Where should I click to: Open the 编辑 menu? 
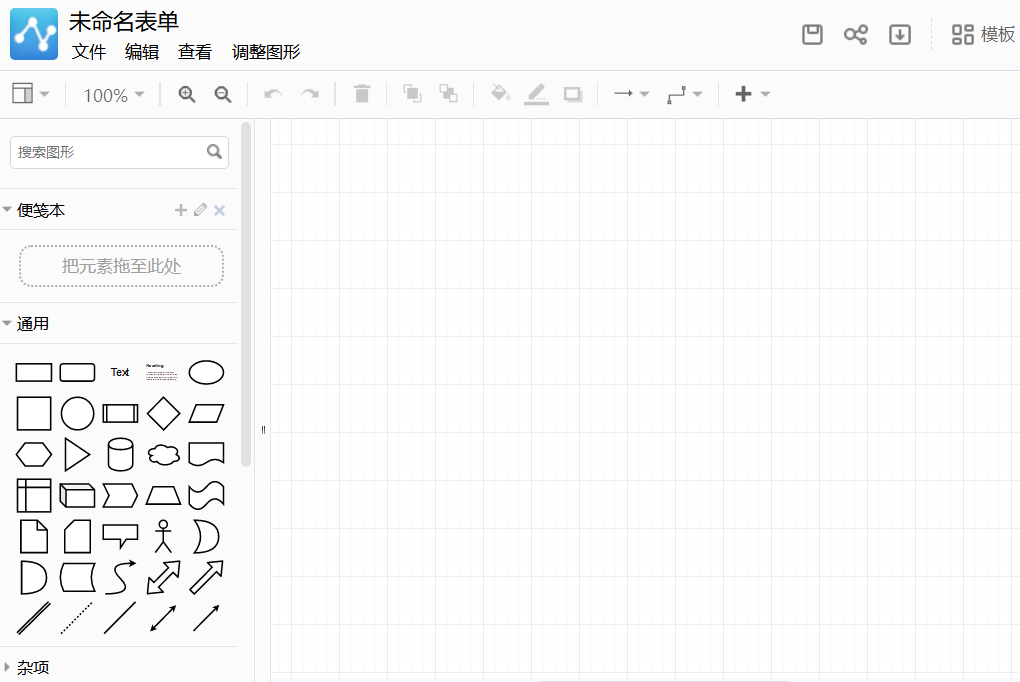click(x=142, y=52)
